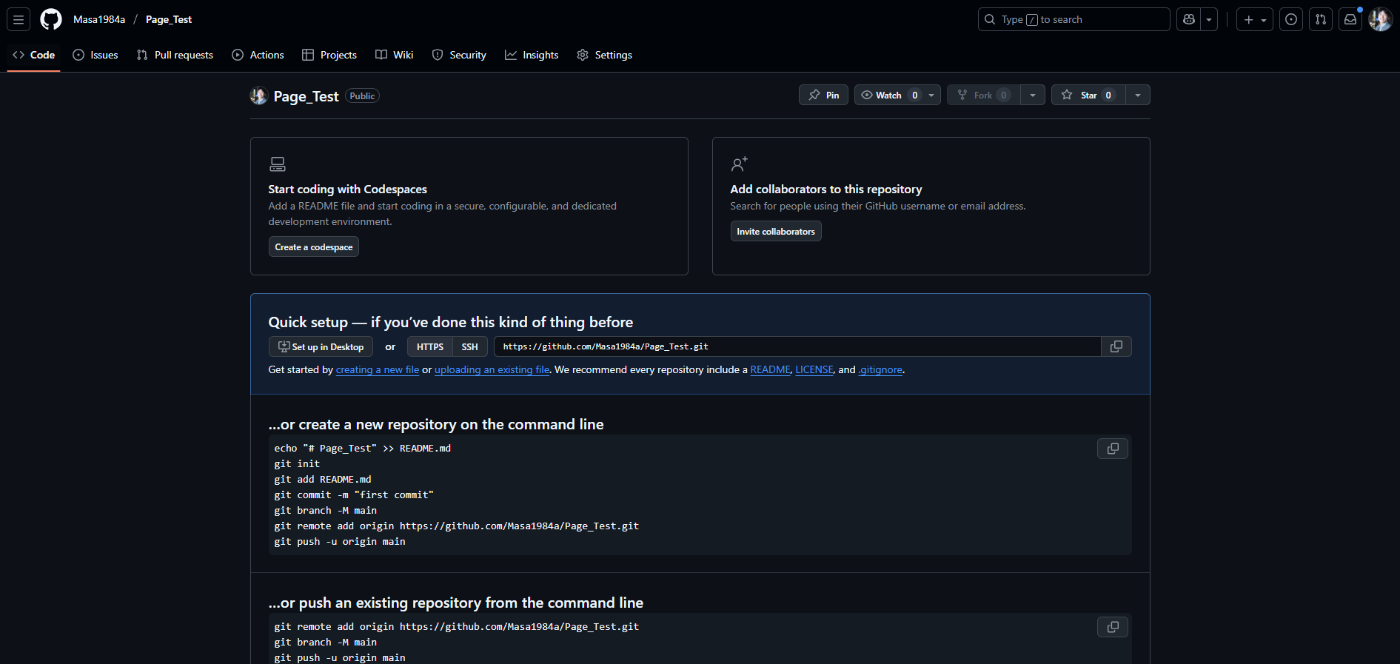Copy the push existing repository commands
The width and height of the screenshot is (1400, 664).
[1112, 627]
